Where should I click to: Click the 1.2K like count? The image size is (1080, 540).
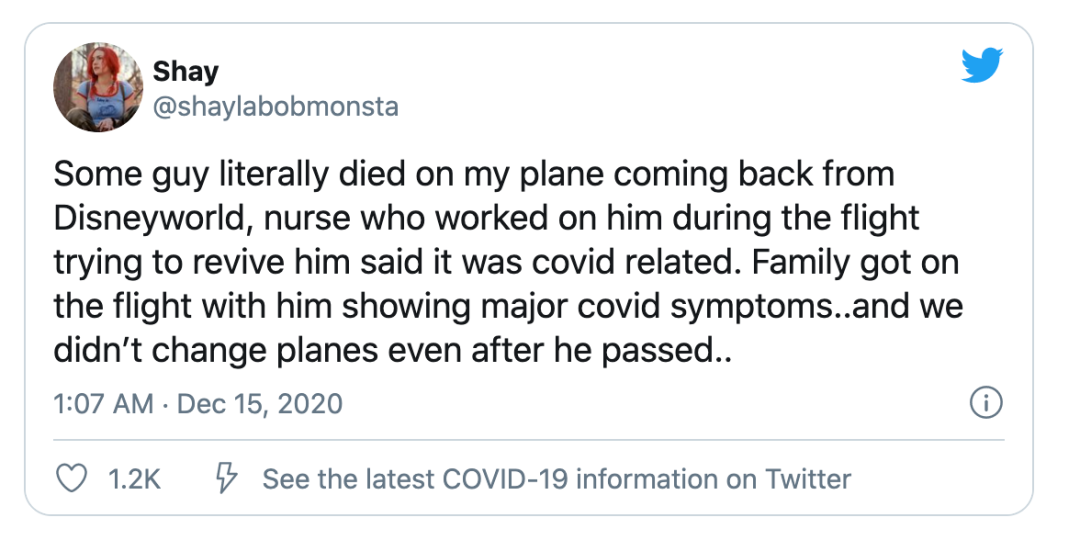(132, 479)
